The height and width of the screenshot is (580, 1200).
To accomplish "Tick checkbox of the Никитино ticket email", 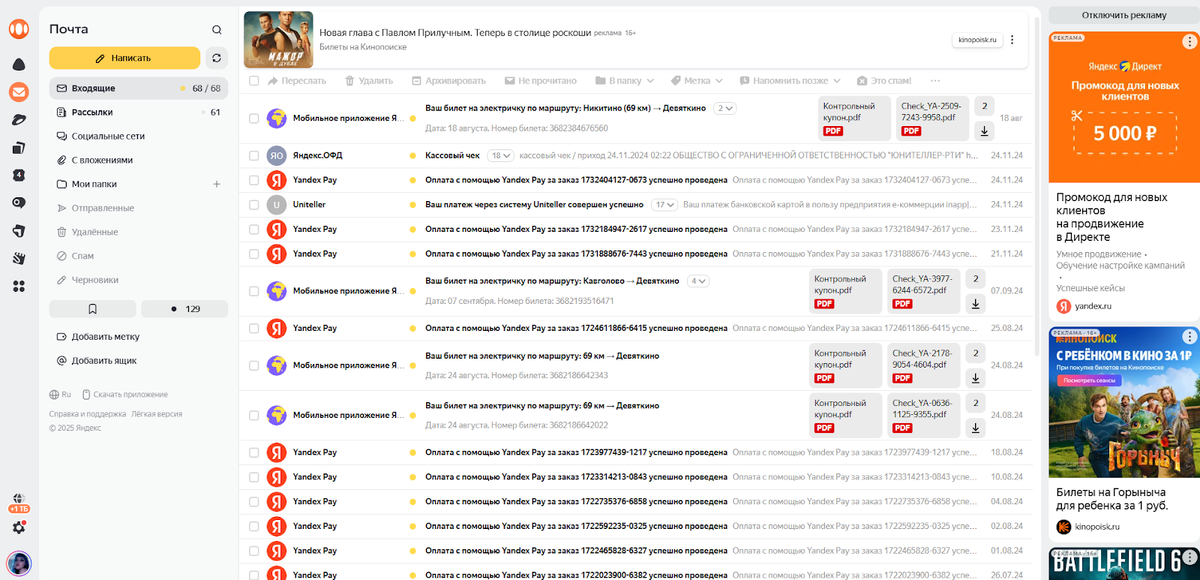I will [x=254, y=118].
